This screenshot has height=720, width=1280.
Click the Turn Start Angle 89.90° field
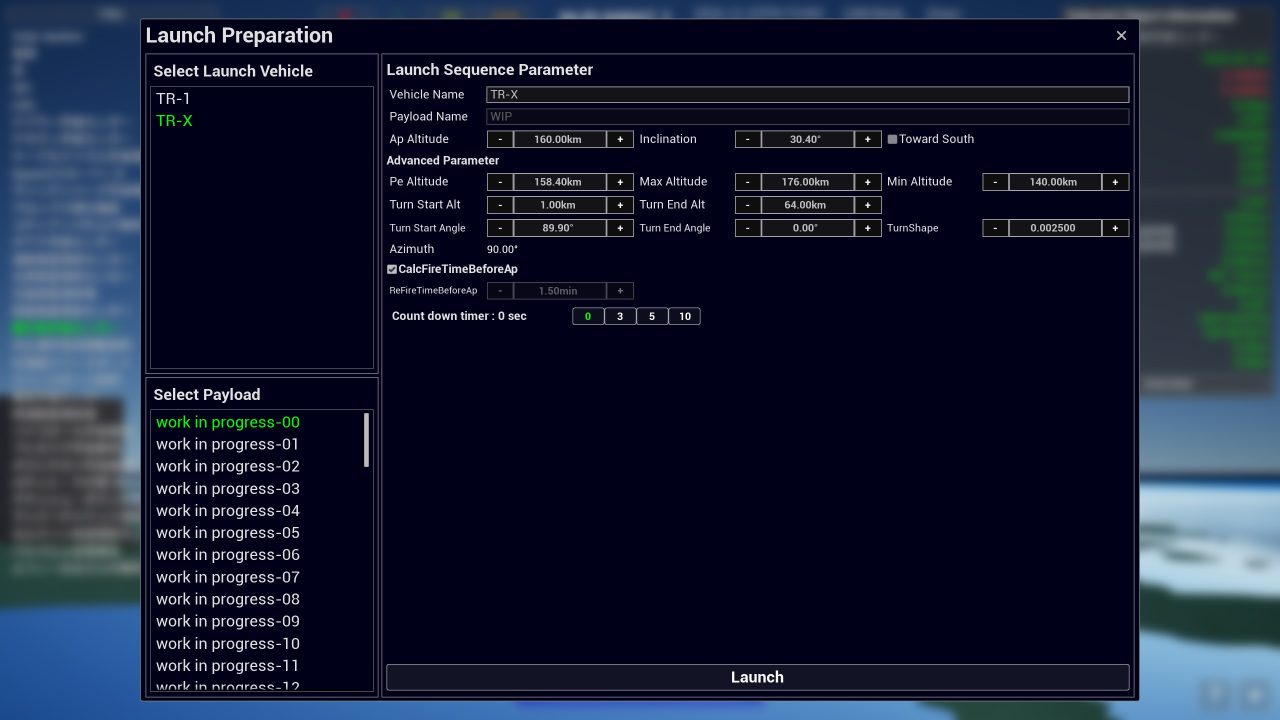click(x=560, y=228)
